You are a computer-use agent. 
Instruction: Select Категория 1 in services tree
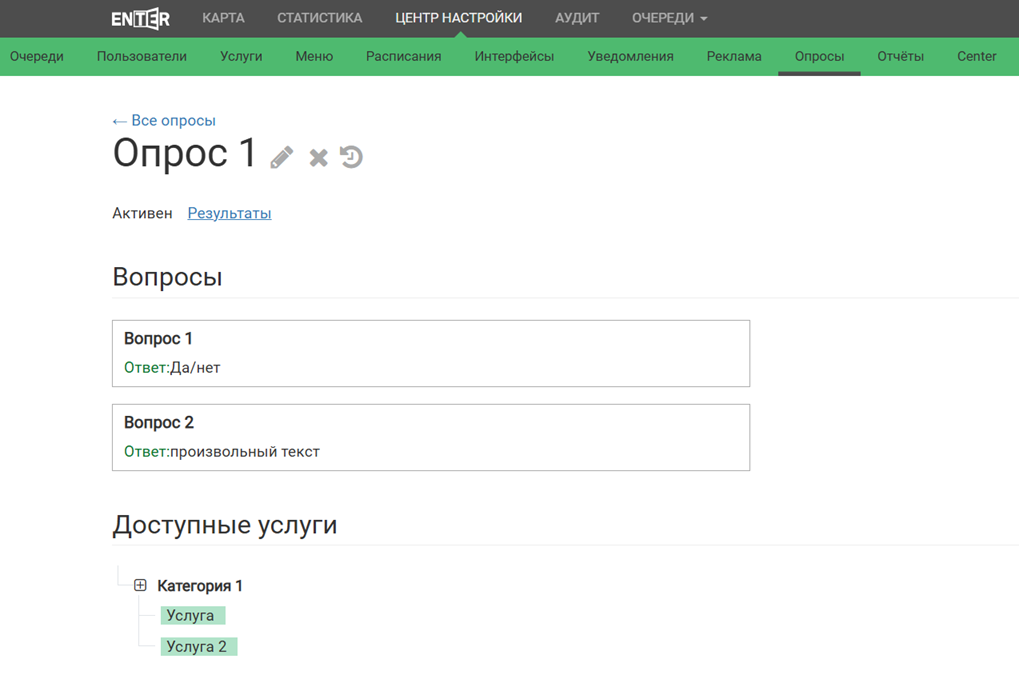[x=200, y=586]
